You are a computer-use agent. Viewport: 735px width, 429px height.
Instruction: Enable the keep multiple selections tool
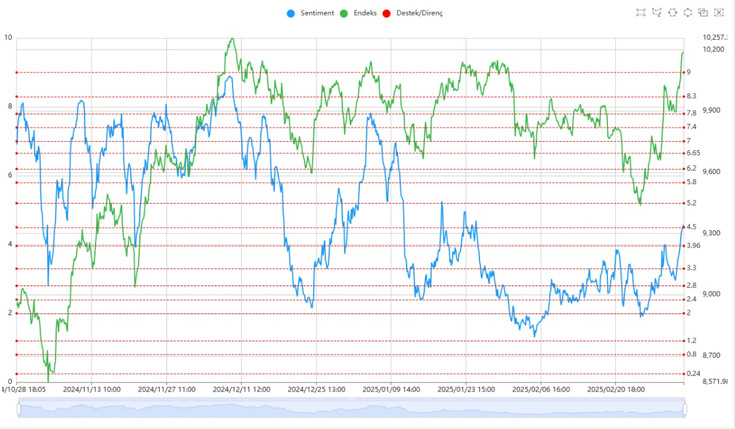(x=703, y=13)
